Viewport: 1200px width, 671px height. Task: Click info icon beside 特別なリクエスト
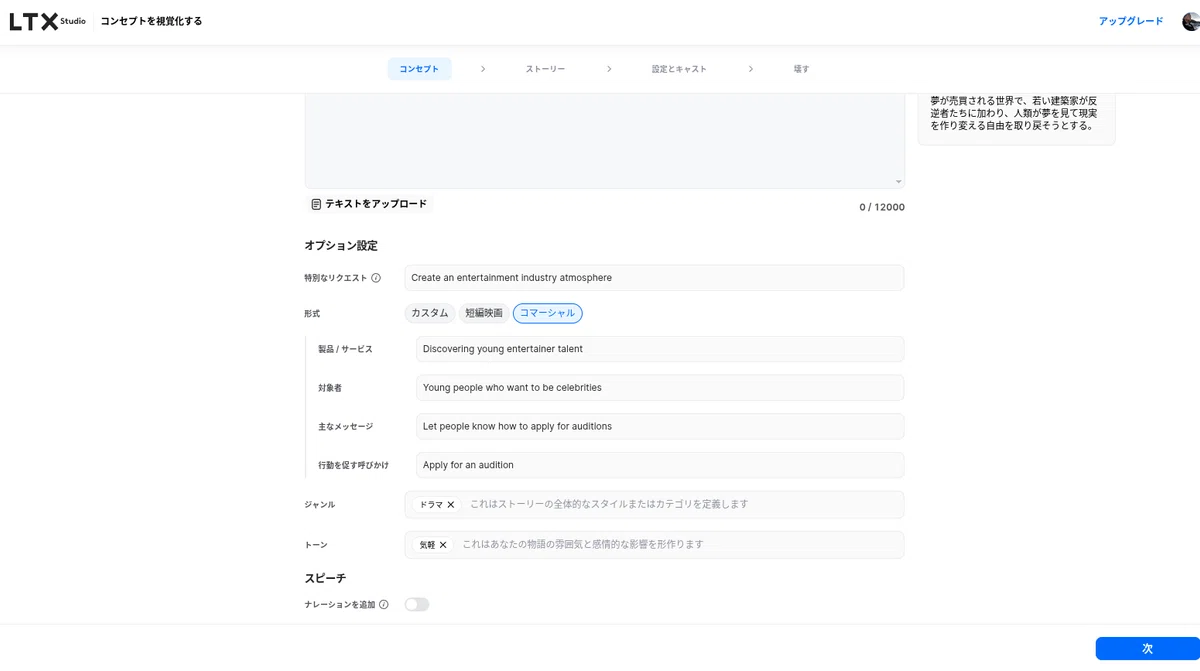(x=376, y=278)
